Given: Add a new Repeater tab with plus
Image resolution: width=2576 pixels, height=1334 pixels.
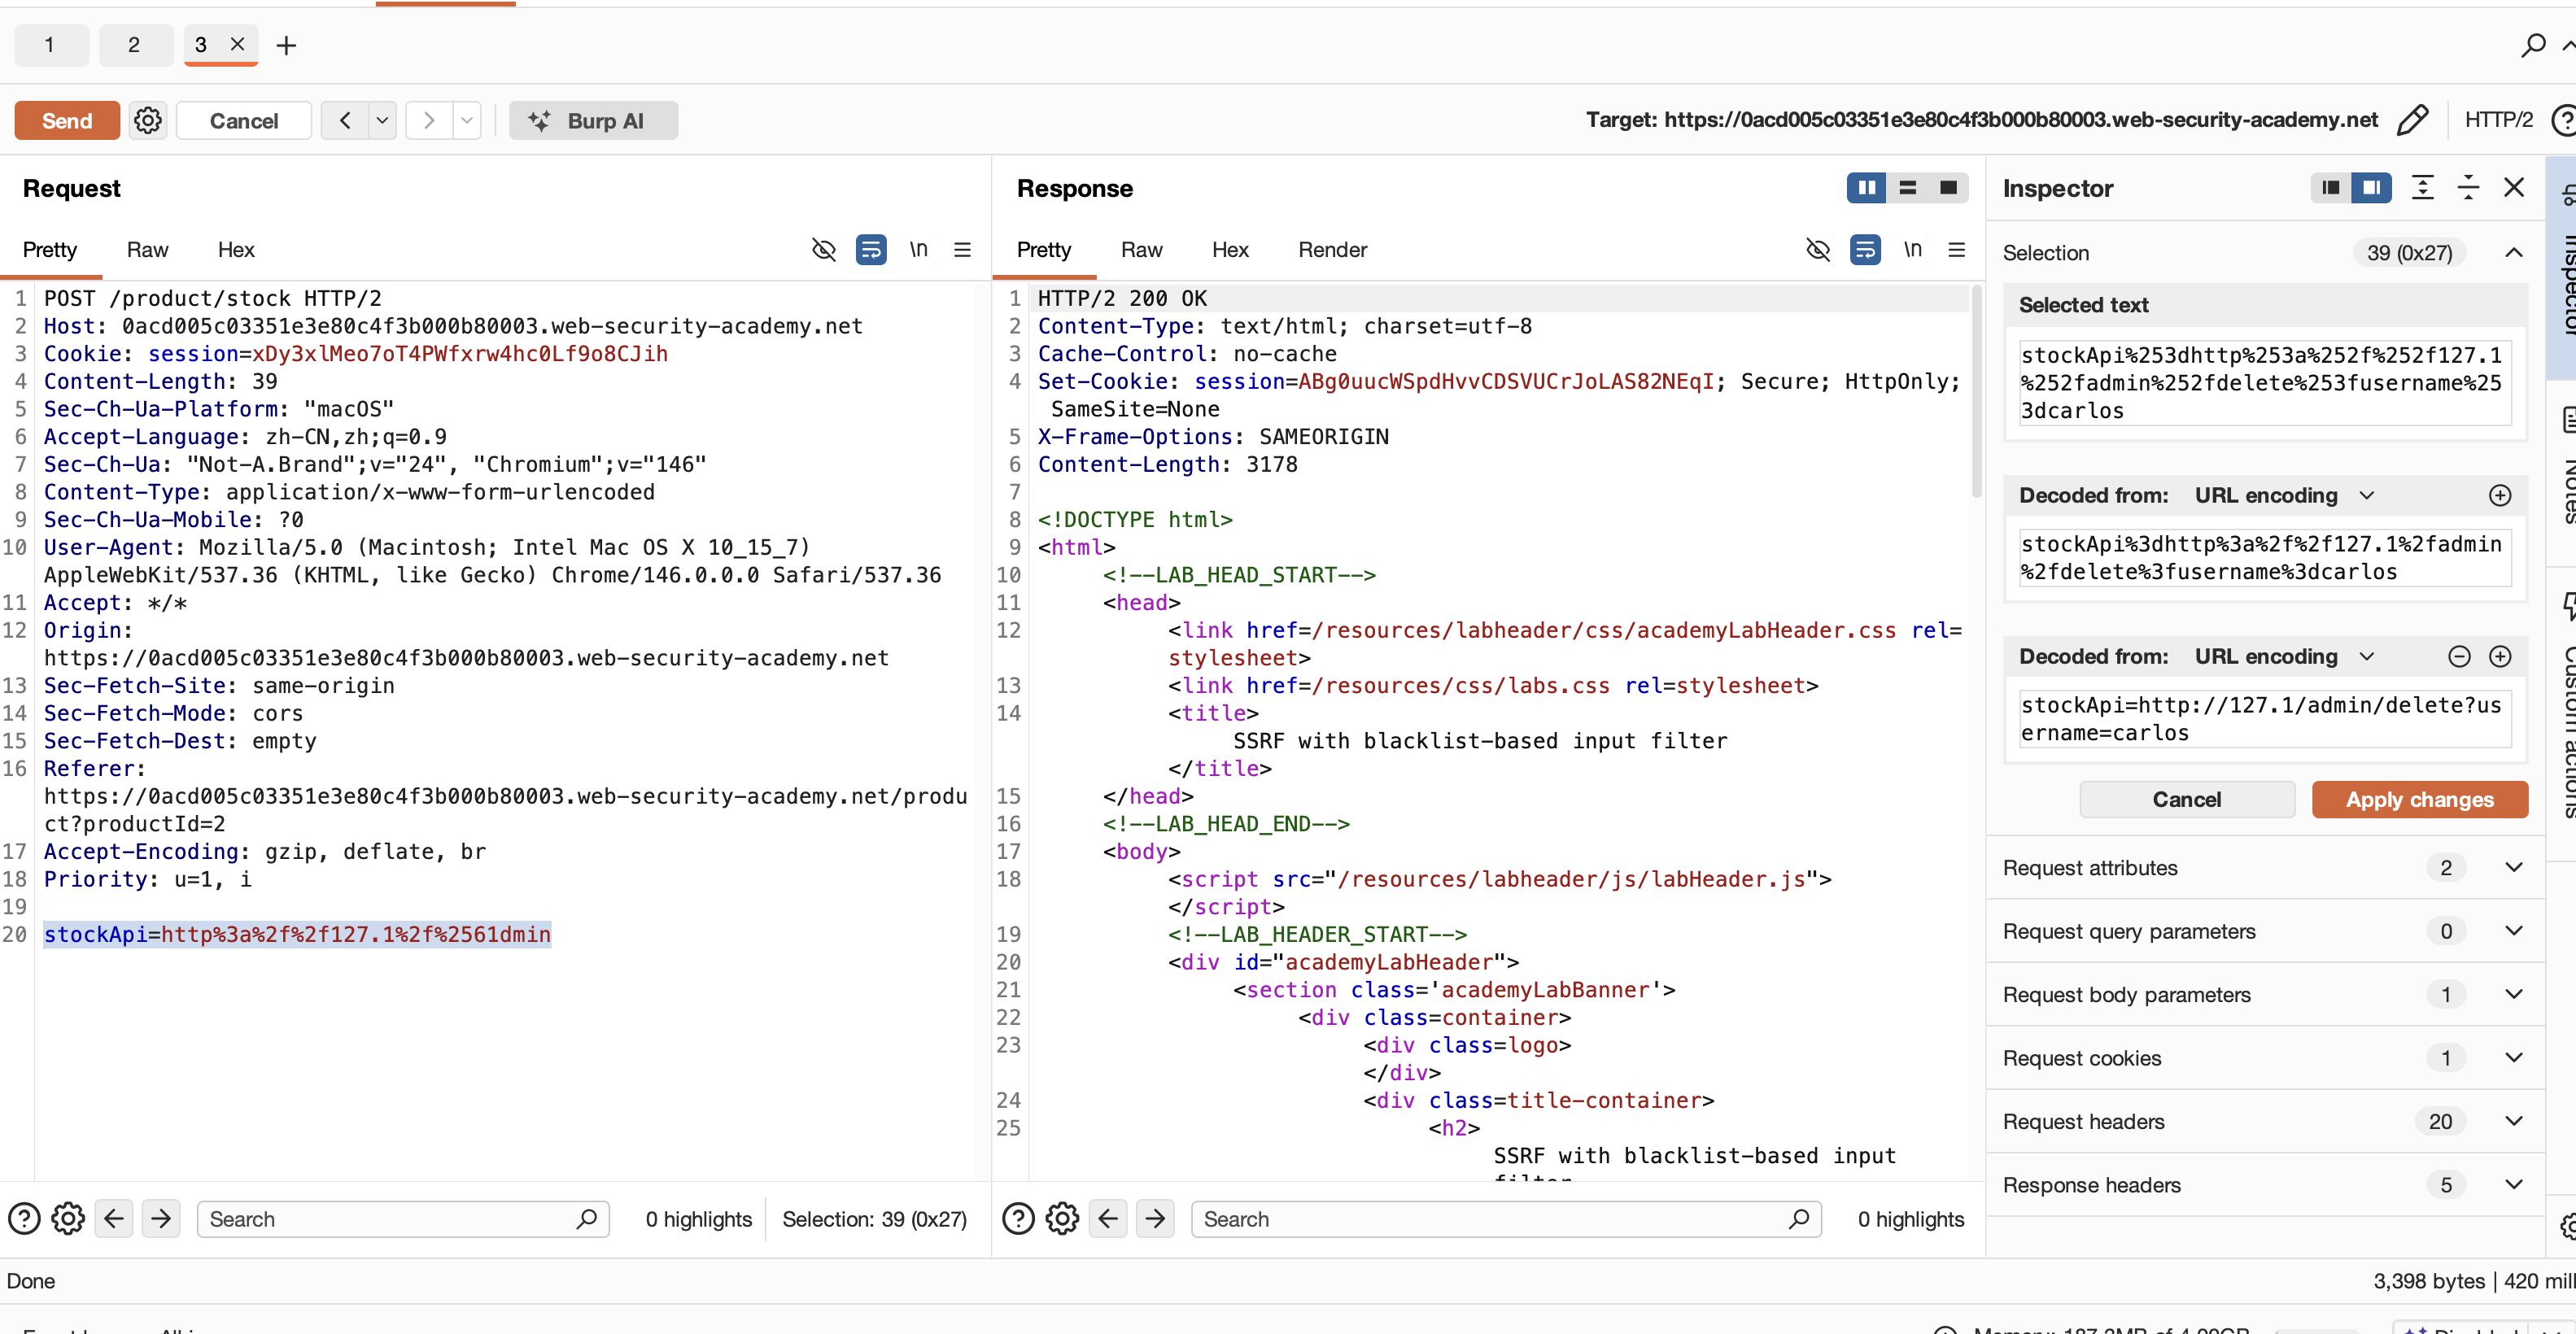Looking at the screenshot, I should pyautogui.click(x=286, y=45).
